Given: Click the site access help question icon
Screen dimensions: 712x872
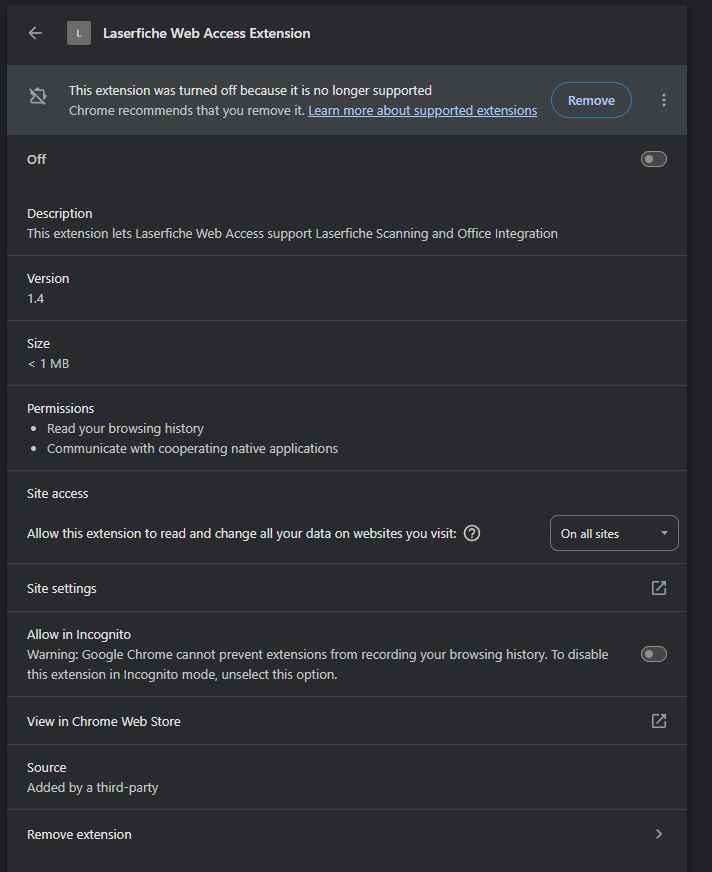Looking at the screenshot, I should tap(472, 533).
